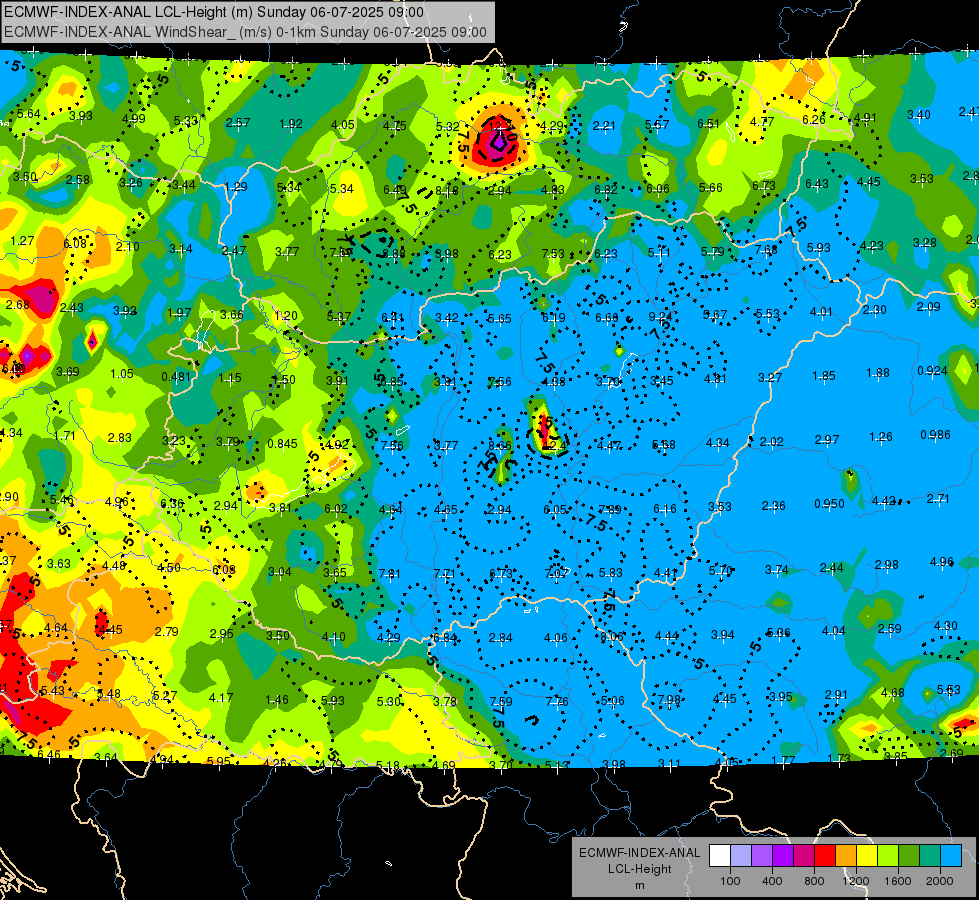Click the wind shear value 6.51
Viewport: 979px width, 900px height.
tap(708, 123)
